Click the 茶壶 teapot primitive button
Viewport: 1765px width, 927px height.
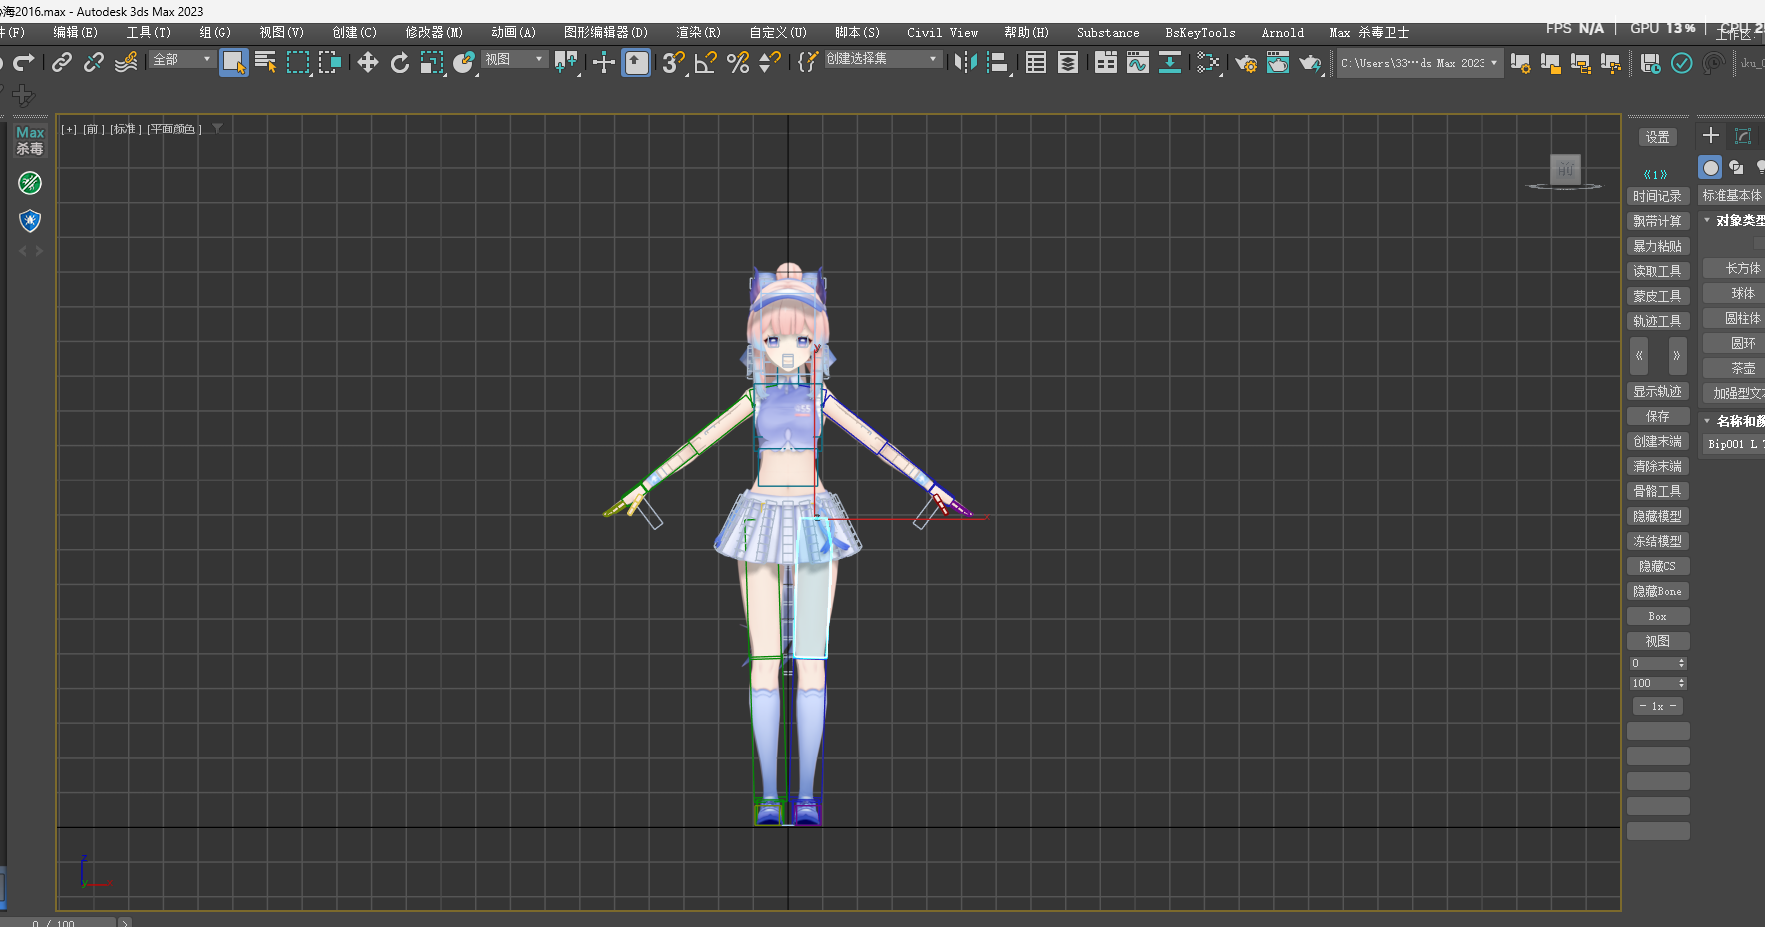pyautogui.click(x=1735, y=368)
